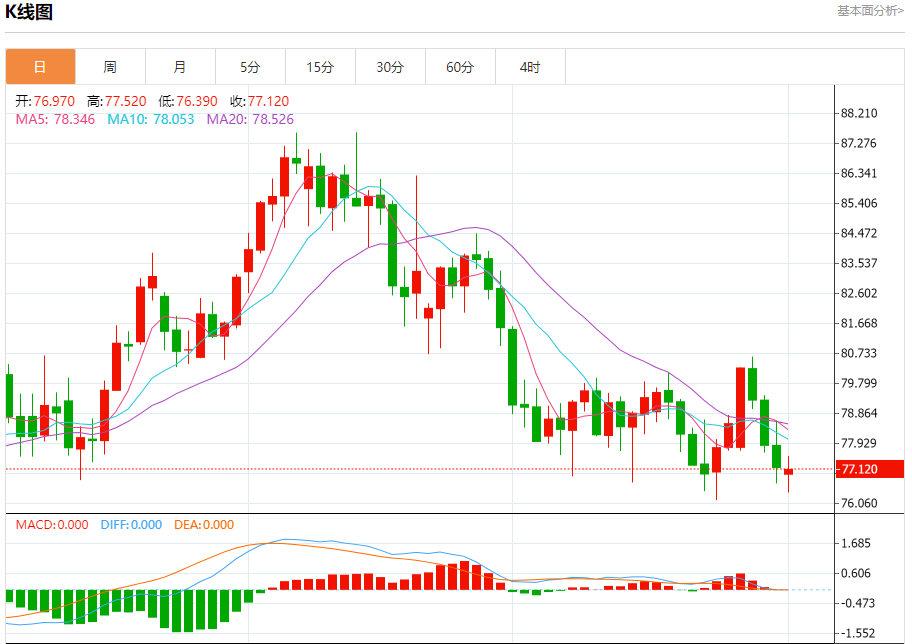Click the DEA:0.000 indicator label
Image resolution: width=912 pixels, height=644 pixels.
(x=204, y=525)
